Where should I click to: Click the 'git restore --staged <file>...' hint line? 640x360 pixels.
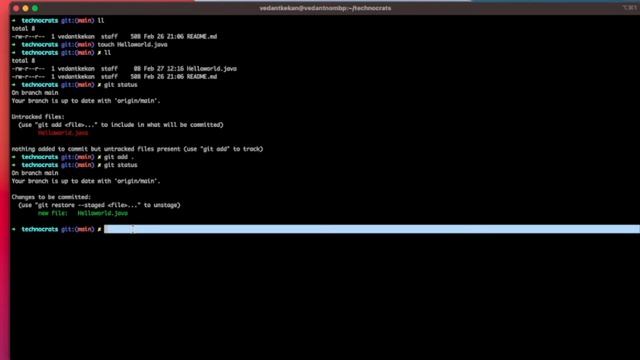99,205
